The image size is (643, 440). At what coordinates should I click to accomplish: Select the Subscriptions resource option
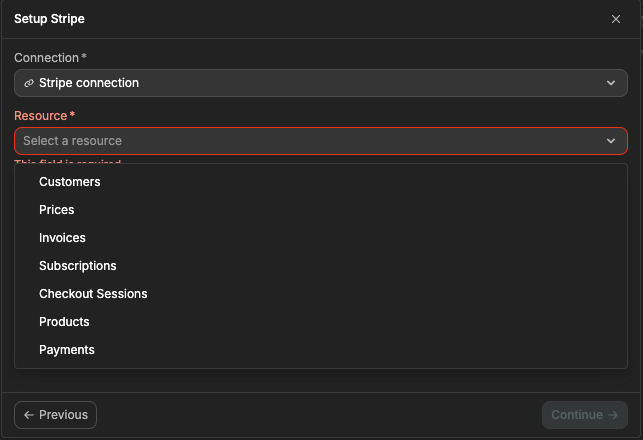click(x=321, y=266)
